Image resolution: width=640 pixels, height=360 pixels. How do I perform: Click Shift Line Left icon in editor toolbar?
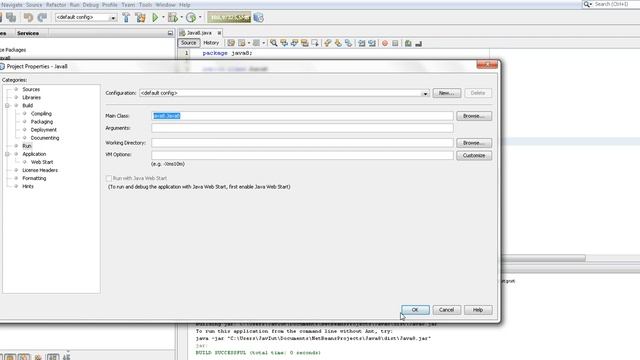(362, 43)
